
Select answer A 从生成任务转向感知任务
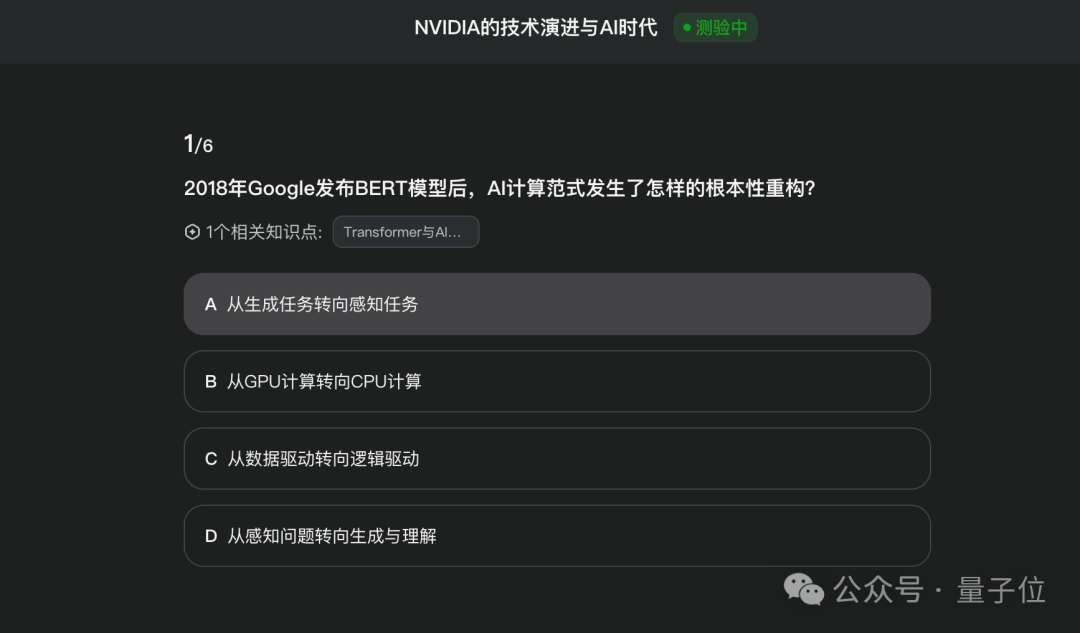557,304
